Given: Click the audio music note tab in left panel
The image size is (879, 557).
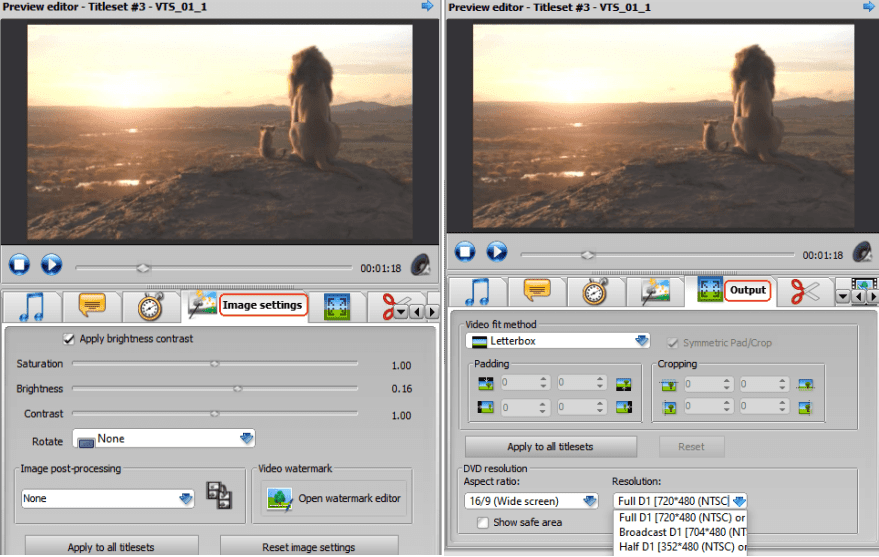Looking at the screenshot, I should pos(31,305).
